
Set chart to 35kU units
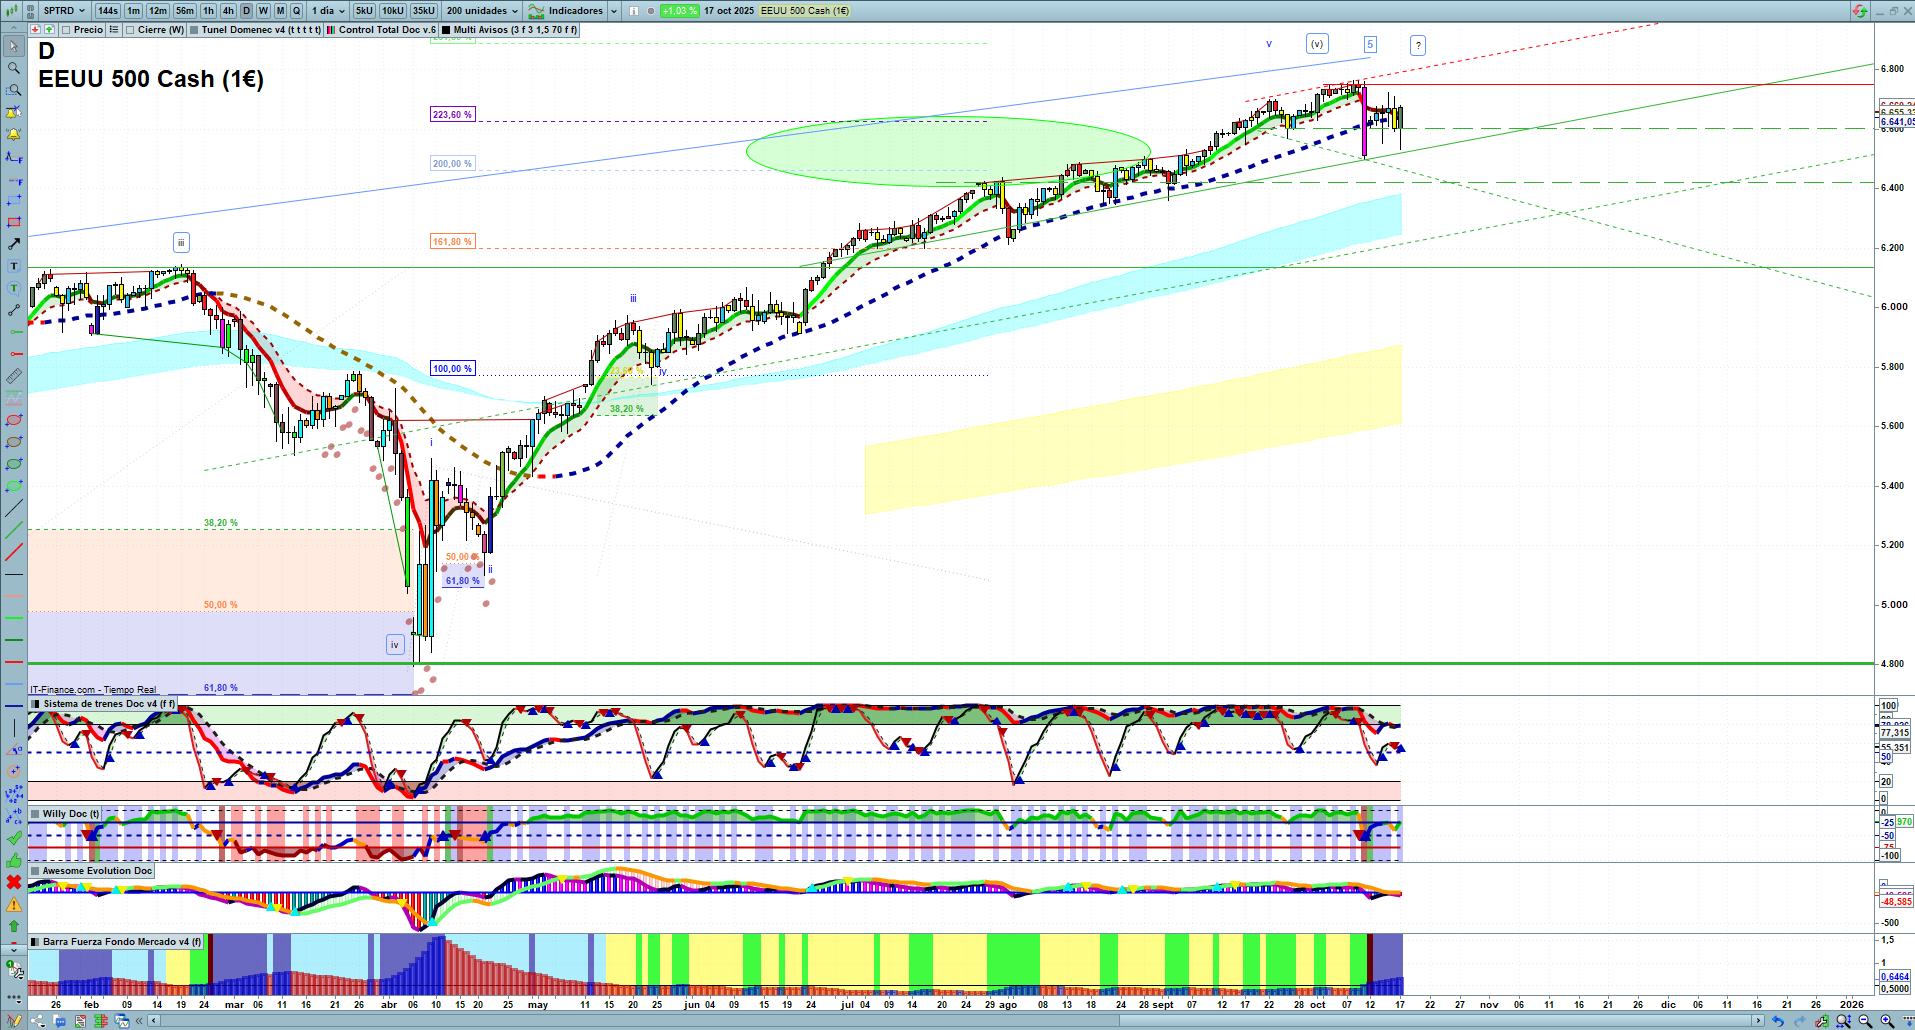(x=424, y=11)
